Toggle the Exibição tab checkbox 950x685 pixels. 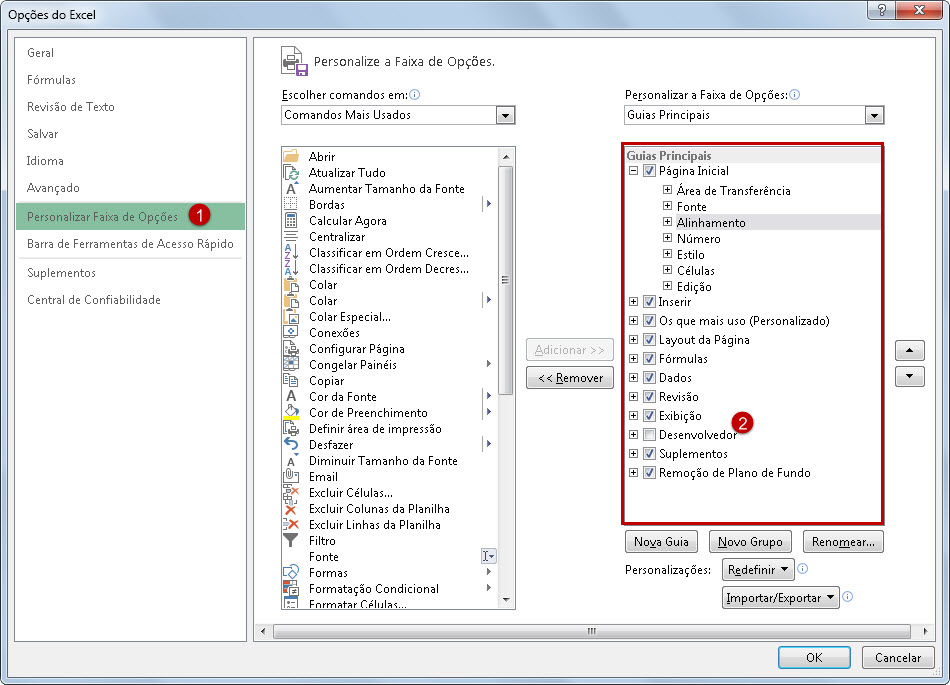tap(649, 415)
